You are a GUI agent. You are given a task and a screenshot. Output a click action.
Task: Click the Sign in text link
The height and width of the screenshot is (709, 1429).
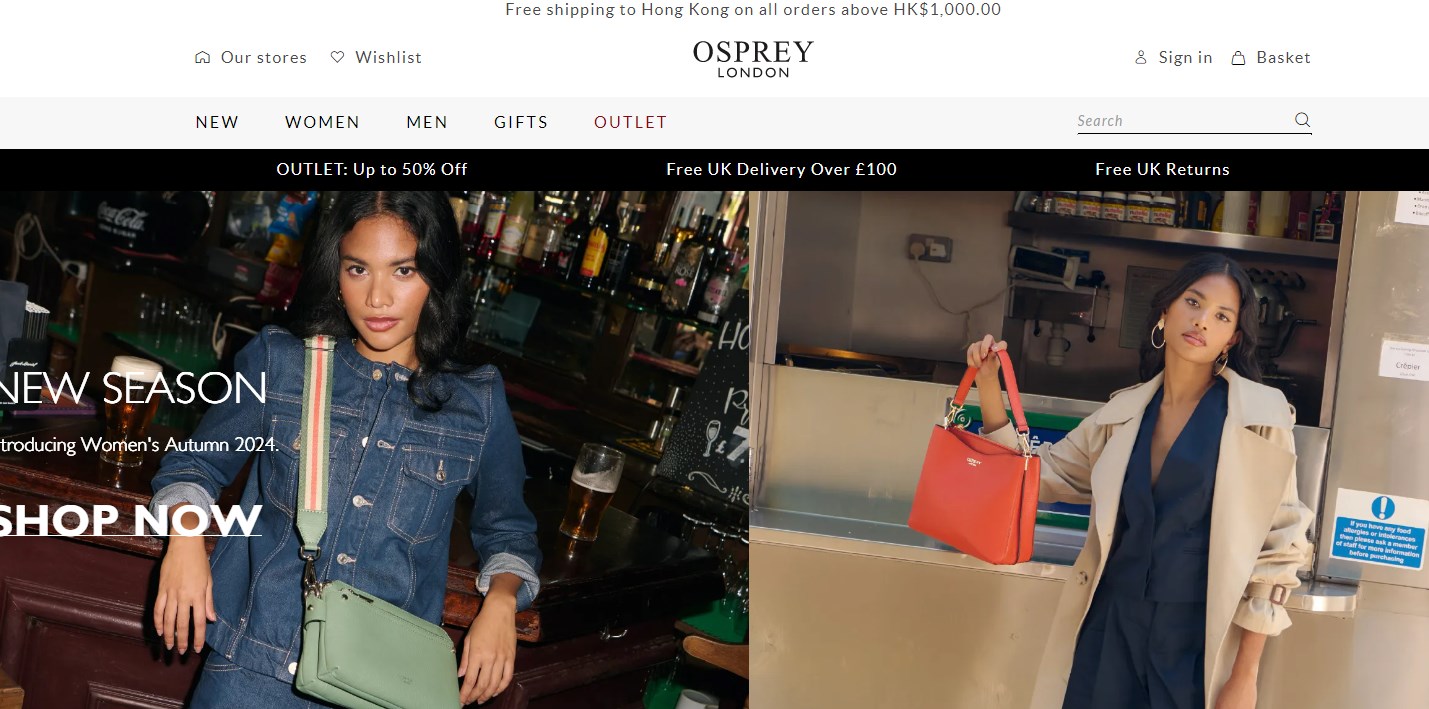coord(1185,58)
